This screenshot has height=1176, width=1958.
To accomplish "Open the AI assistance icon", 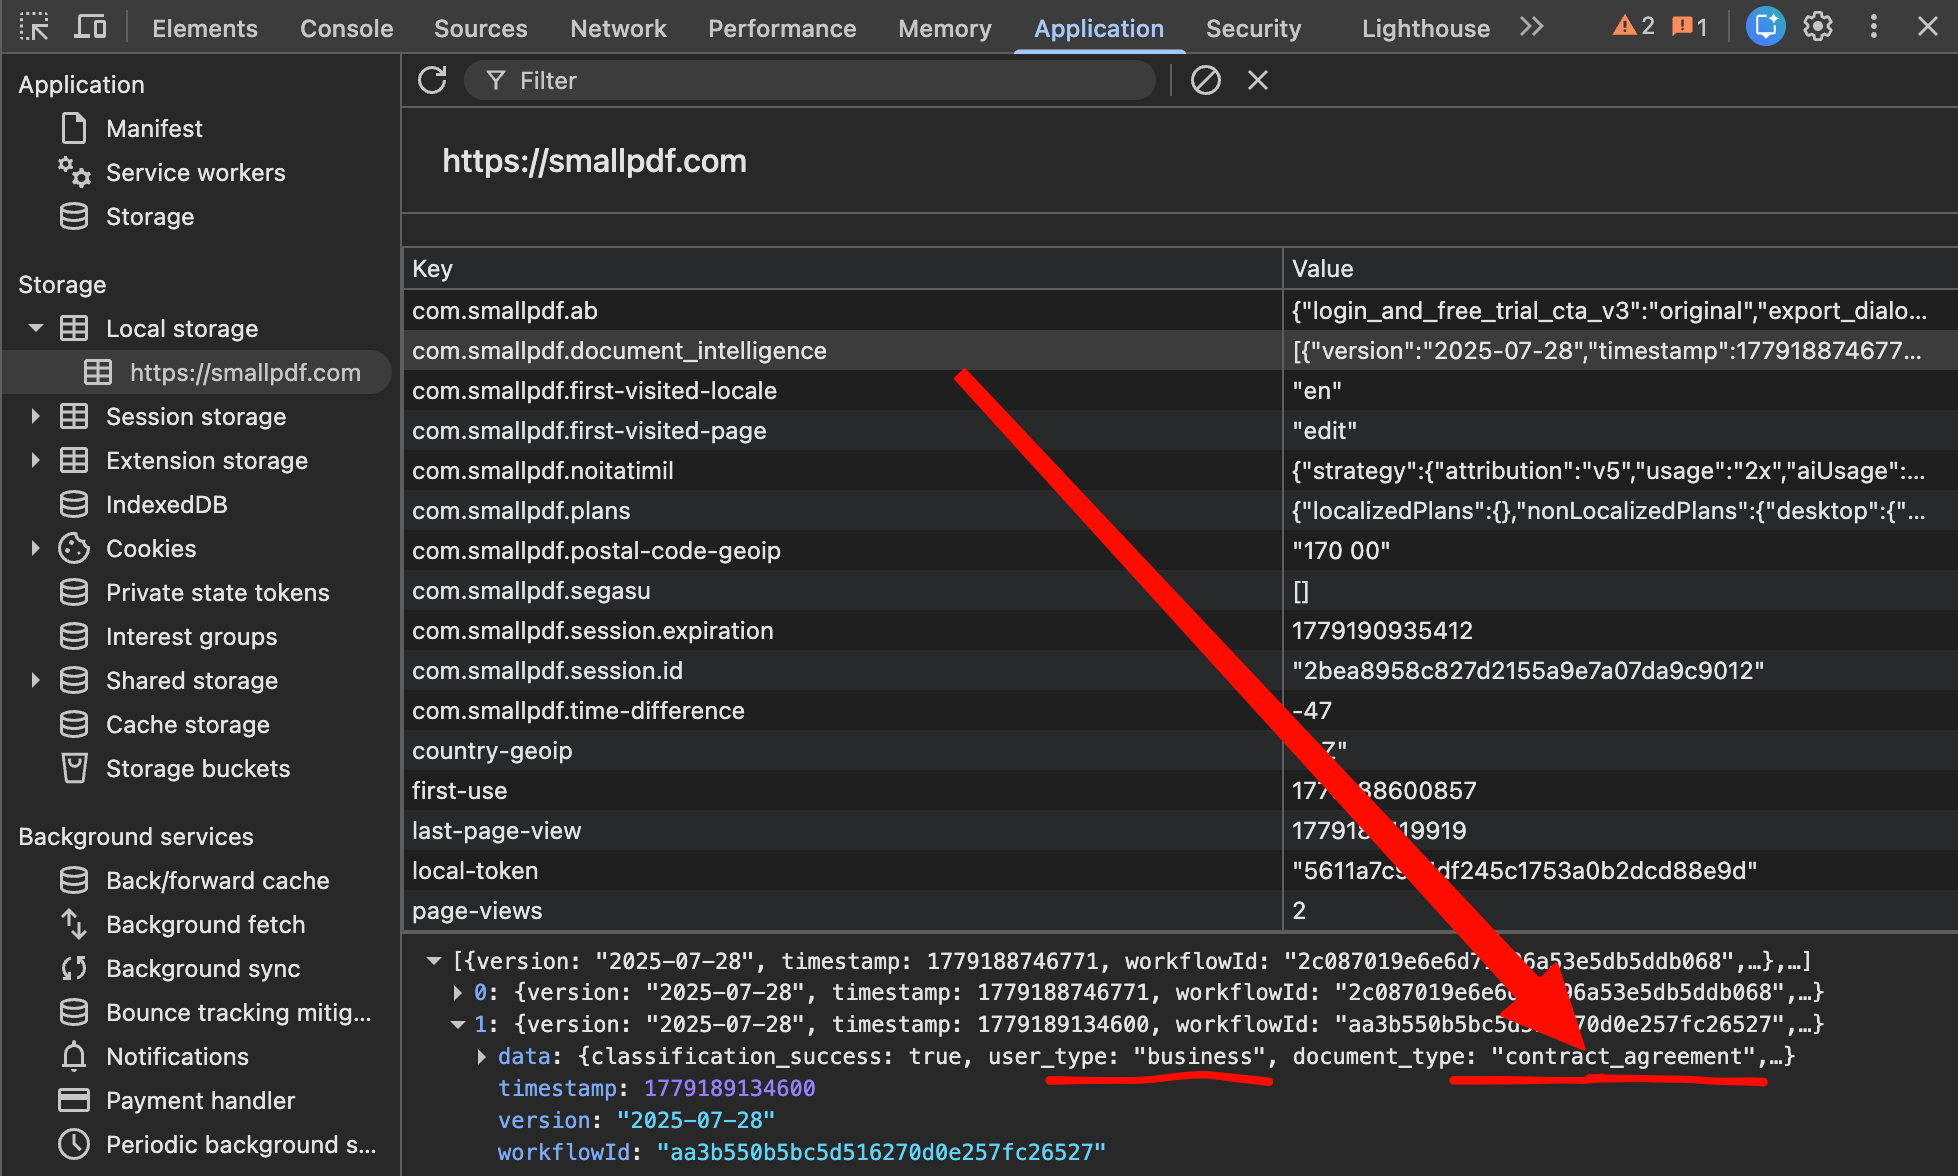I will (x=1765, y=27).
